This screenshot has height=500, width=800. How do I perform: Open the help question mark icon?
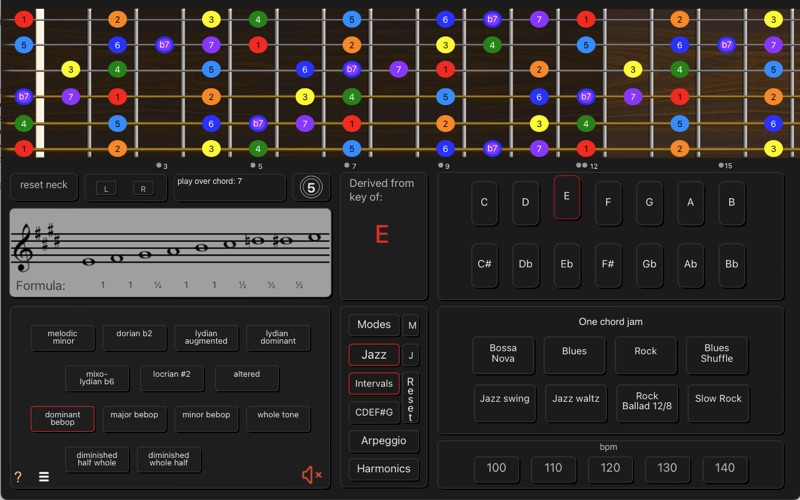point(18,477)
